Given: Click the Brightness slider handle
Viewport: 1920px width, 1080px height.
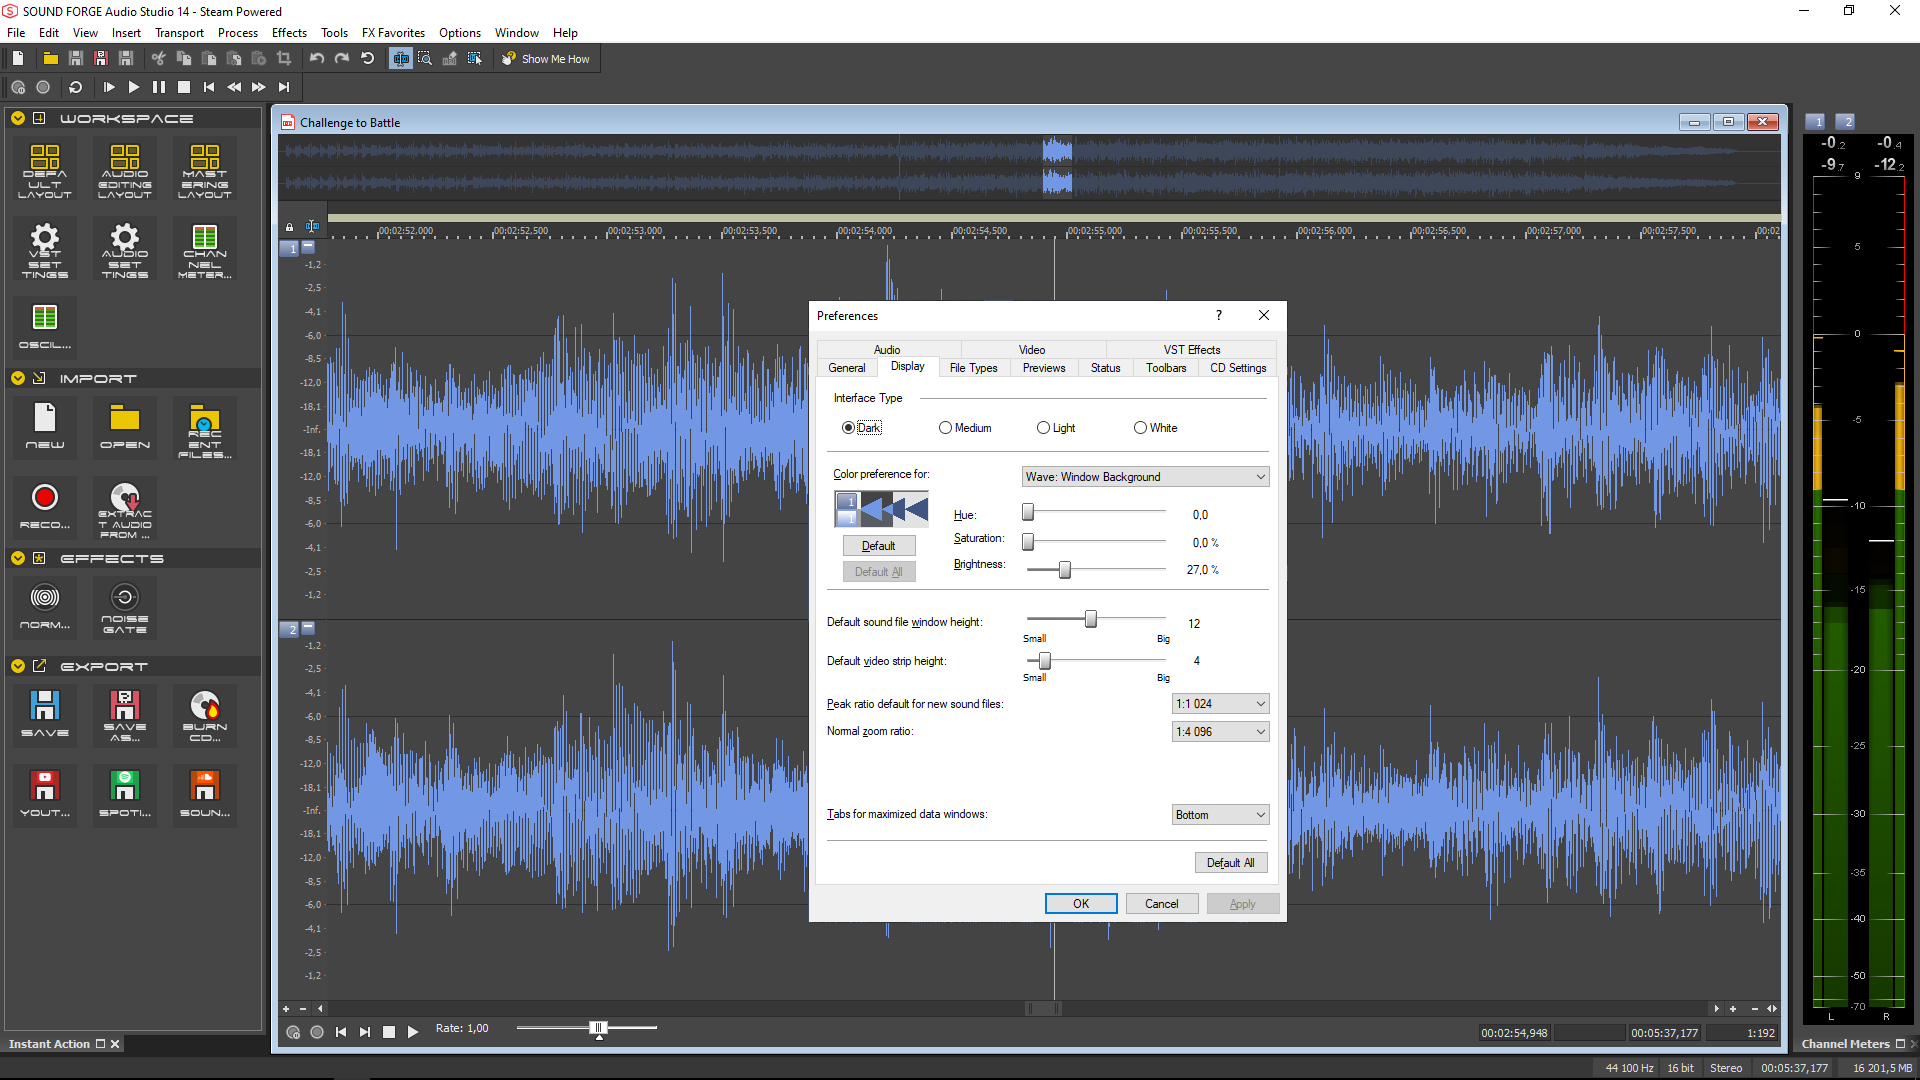Looking at the screenshot, I should pos(1065,570).
